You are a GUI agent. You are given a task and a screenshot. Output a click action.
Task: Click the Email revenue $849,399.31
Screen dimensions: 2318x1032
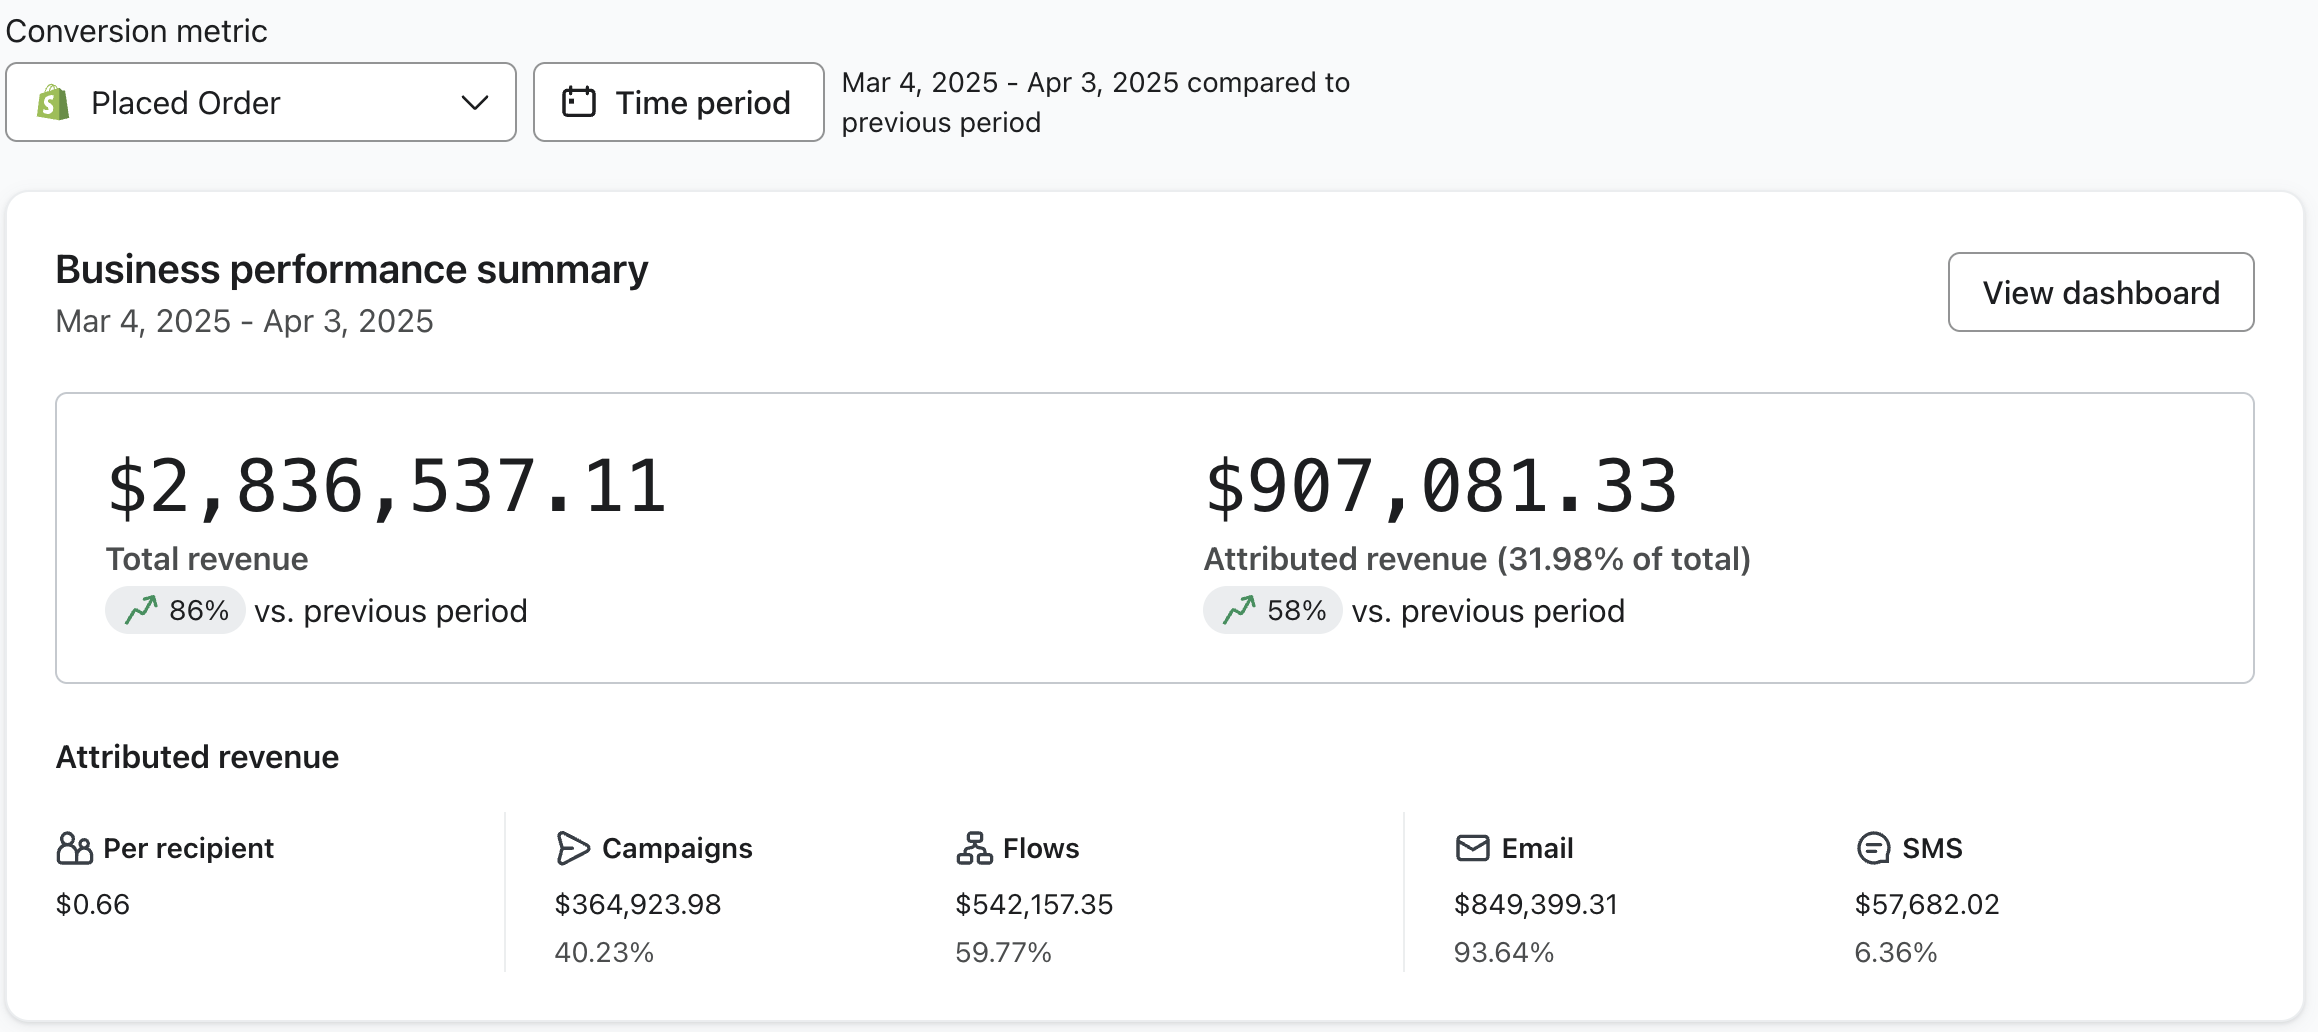pyautogui.click(x=1536, y=904)
